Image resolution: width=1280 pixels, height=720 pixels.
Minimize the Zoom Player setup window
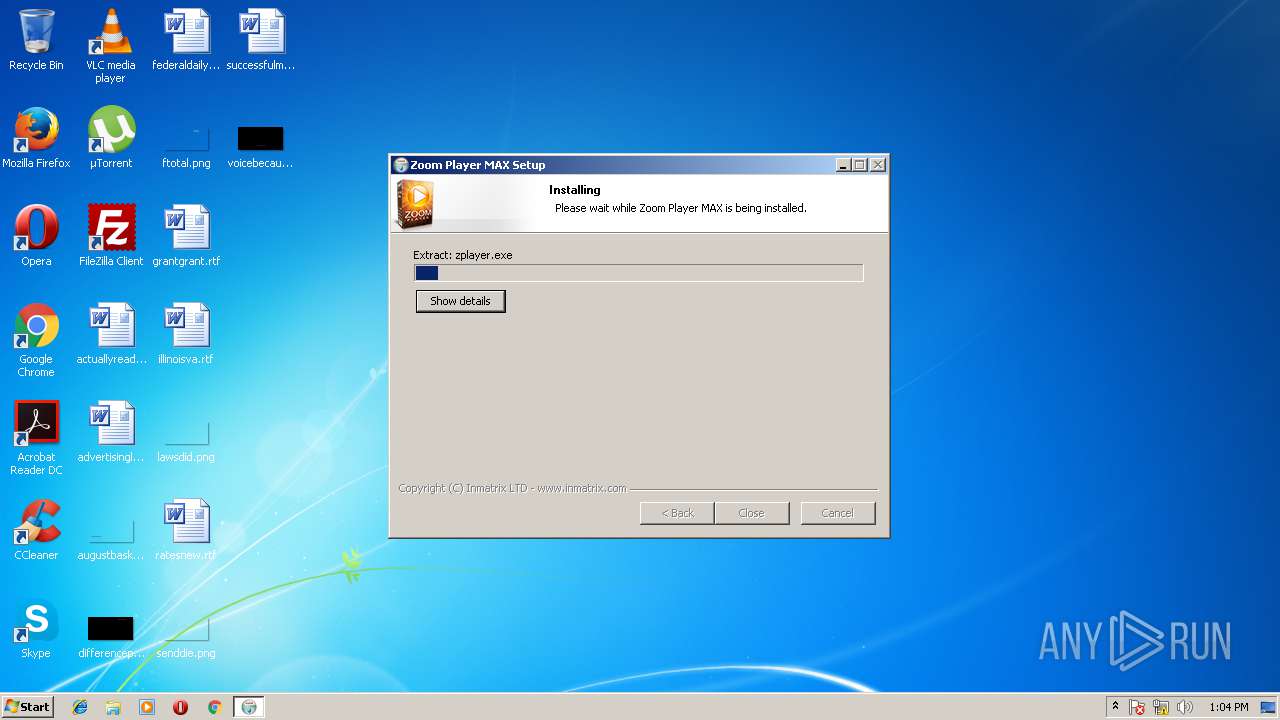(x=843, y=165)
